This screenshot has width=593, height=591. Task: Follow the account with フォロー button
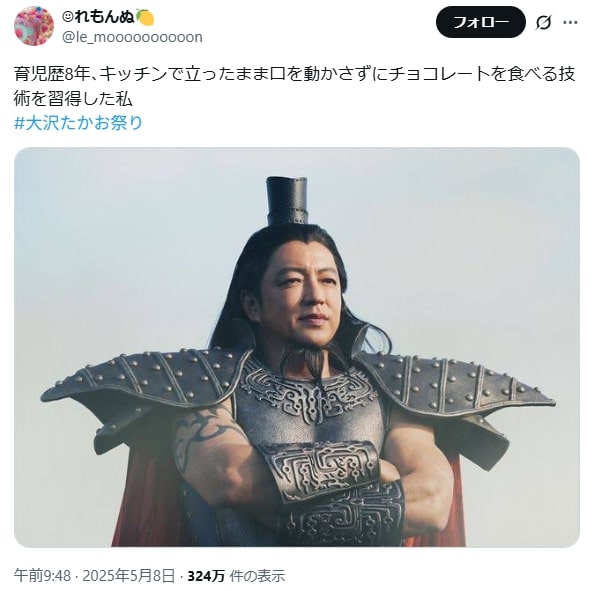[x=481, y=22]
